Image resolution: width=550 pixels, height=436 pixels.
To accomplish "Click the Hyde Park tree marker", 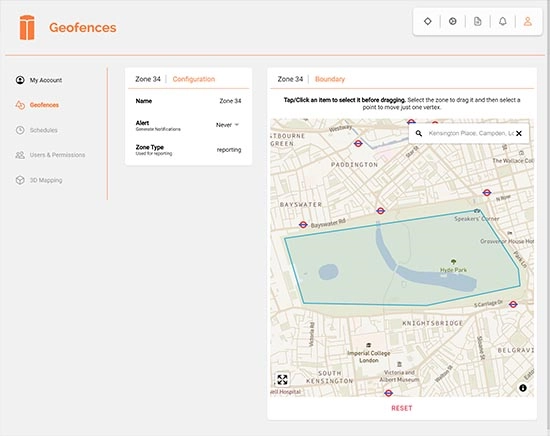I will click(453, 262).
